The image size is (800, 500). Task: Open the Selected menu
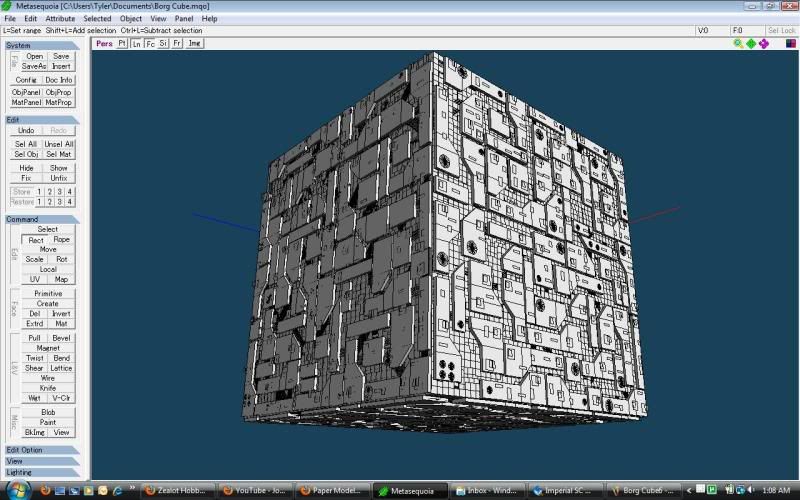97,18
